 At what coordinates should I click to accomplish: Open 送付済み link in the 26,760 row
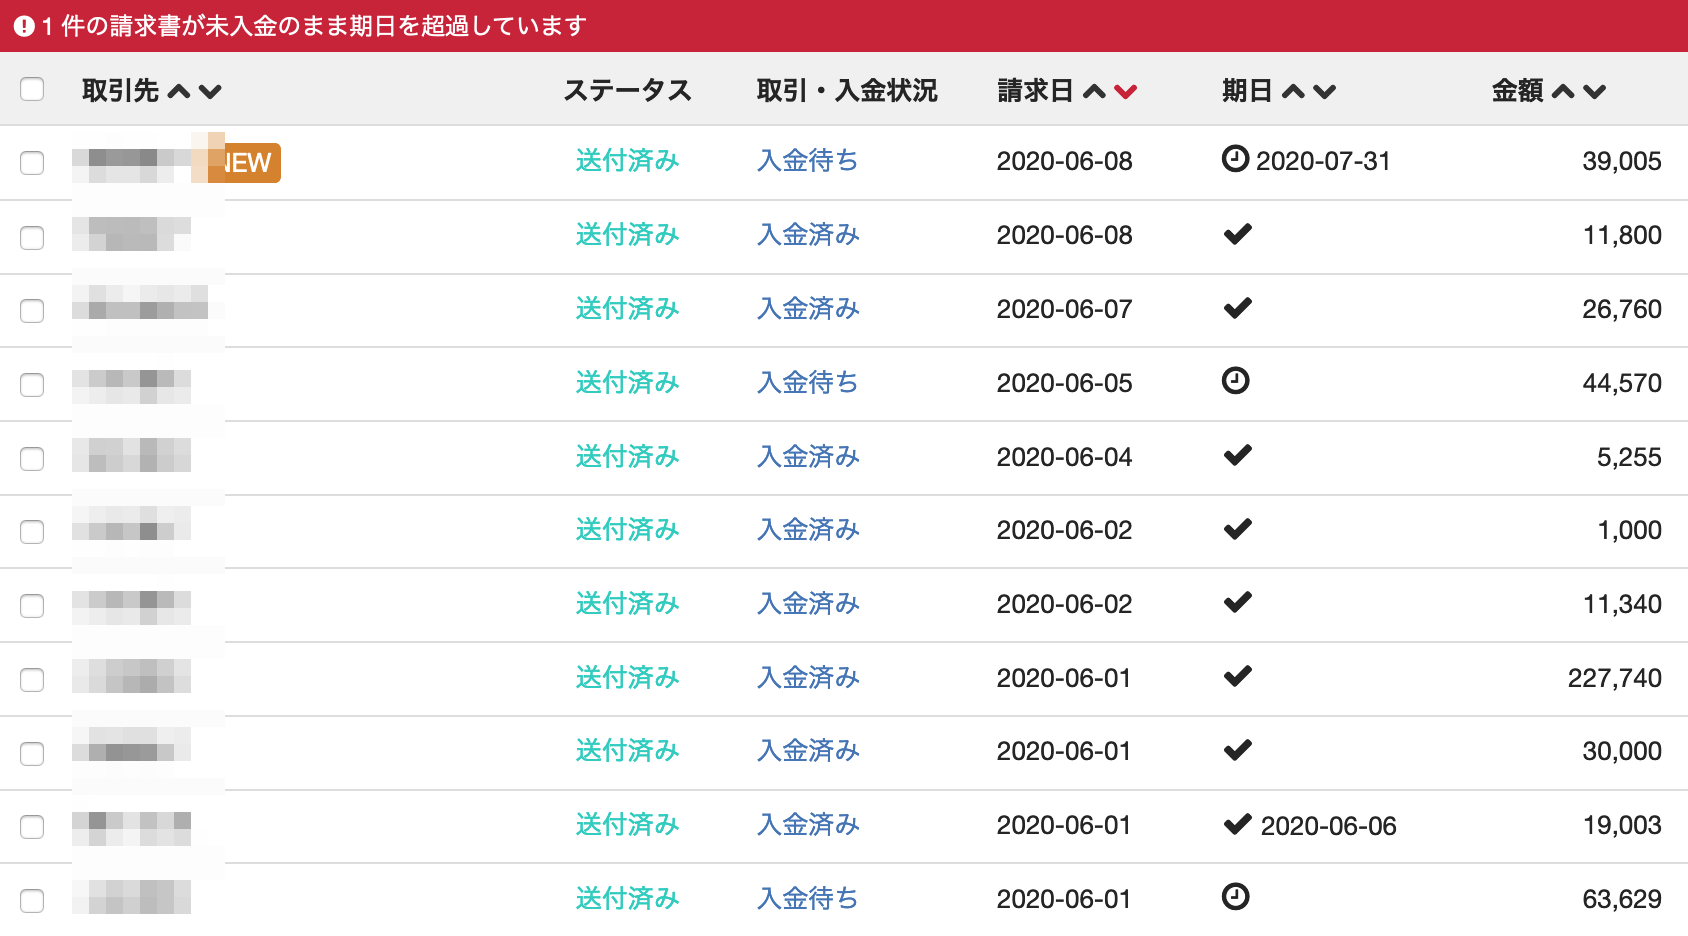point(627,309)
